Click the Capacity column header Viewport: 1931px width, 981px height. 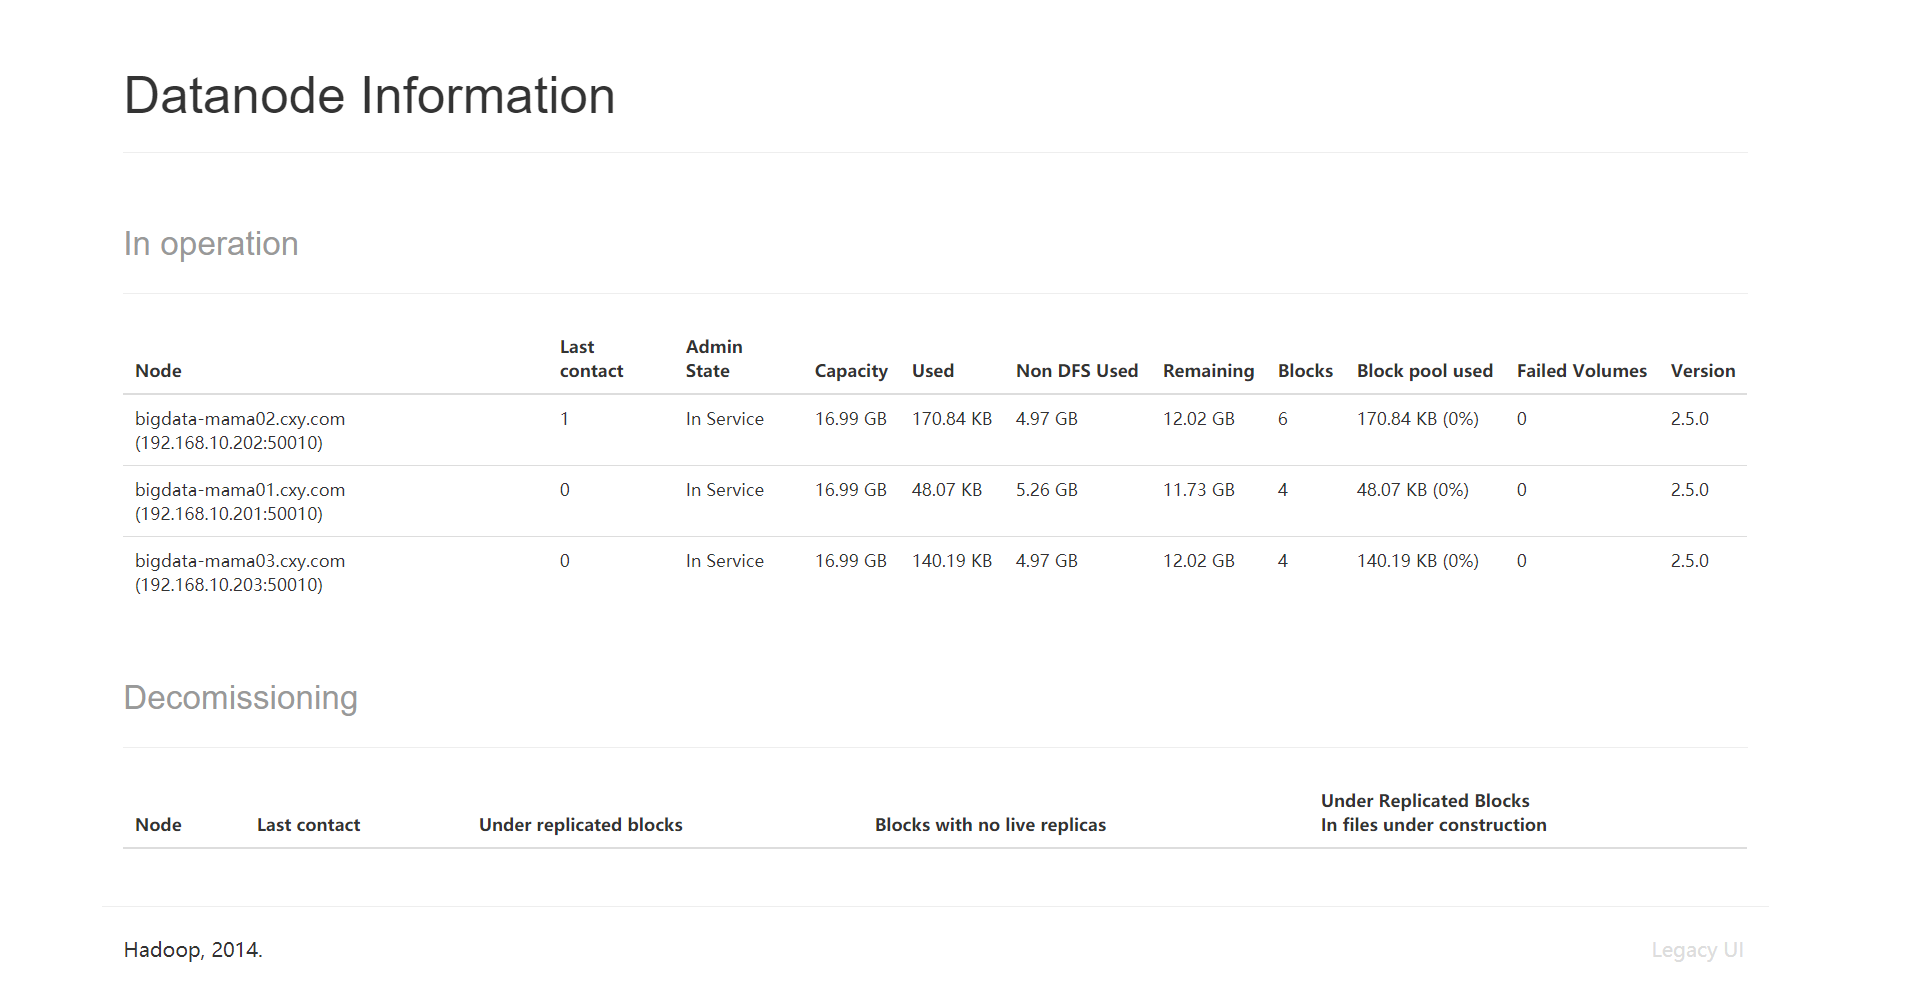pyautogui.click(x=850, y=371)
